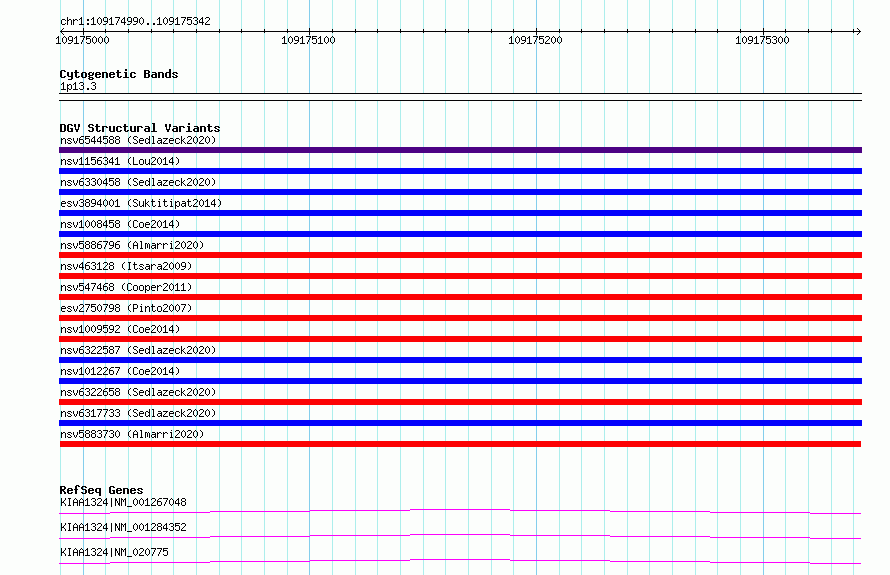This screenshot has height=575, width=890.
Task: Select variant esv3894001 (Suktitipat2014) label
Action: [x=141, y=203]
